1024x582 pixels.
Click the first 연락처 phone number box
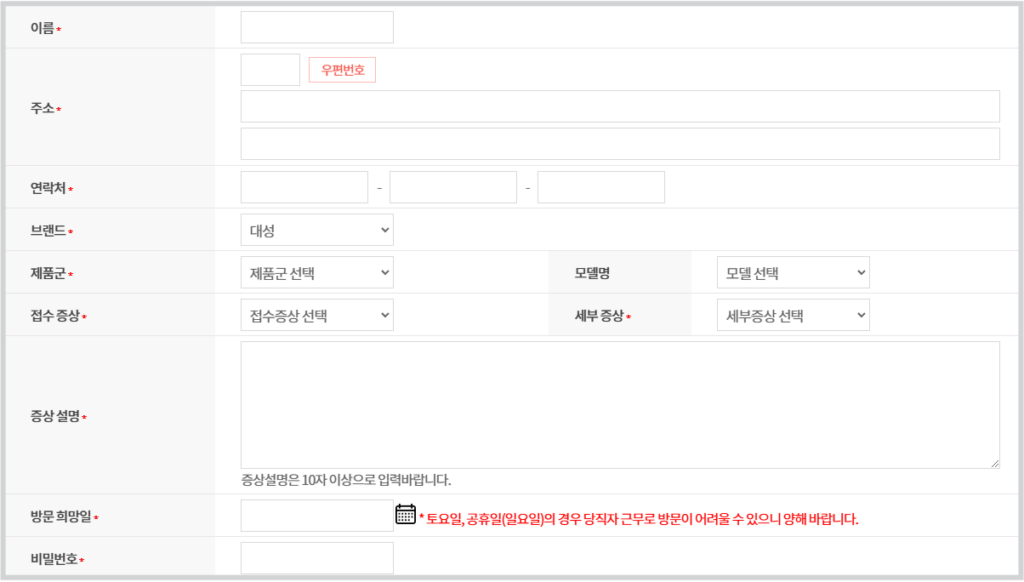click(304, 187)
